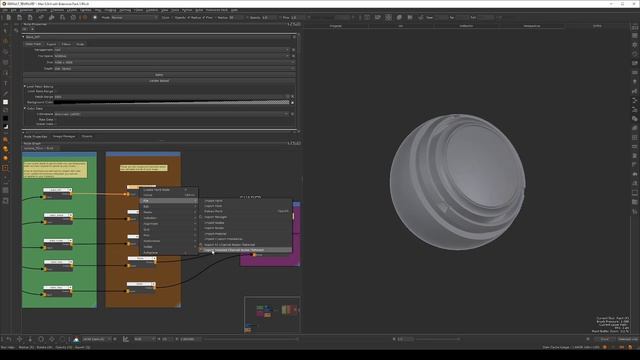The height and width of the screenshot is (360, 640).
Task: Click the node graph minimap thumbnail
Action: tap(272, 314)
